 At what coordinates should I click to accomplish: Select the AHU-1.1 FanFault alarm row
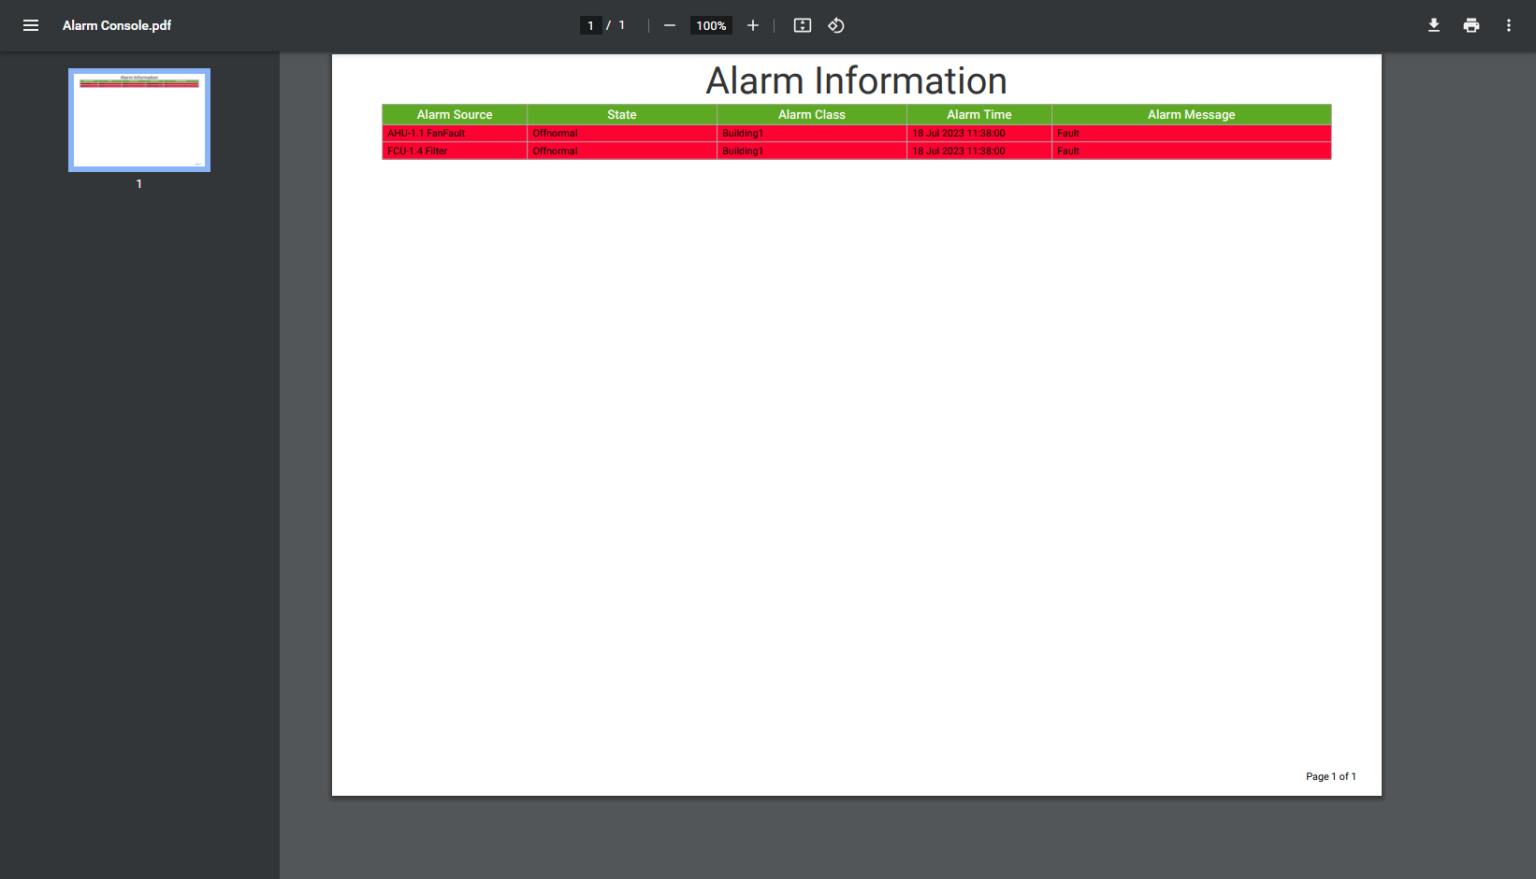click(622, 133)
